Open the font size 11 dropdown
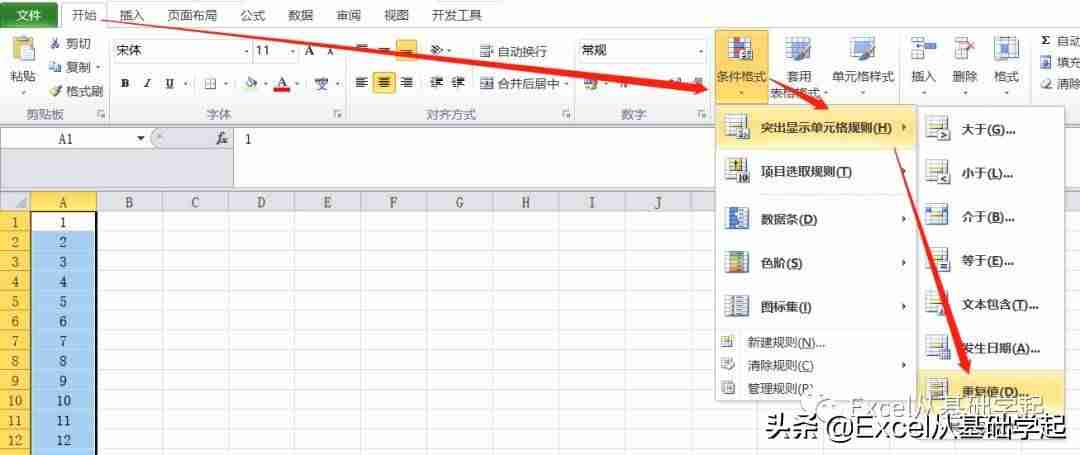Screen dimensions: 1080x455 point(293,51)
